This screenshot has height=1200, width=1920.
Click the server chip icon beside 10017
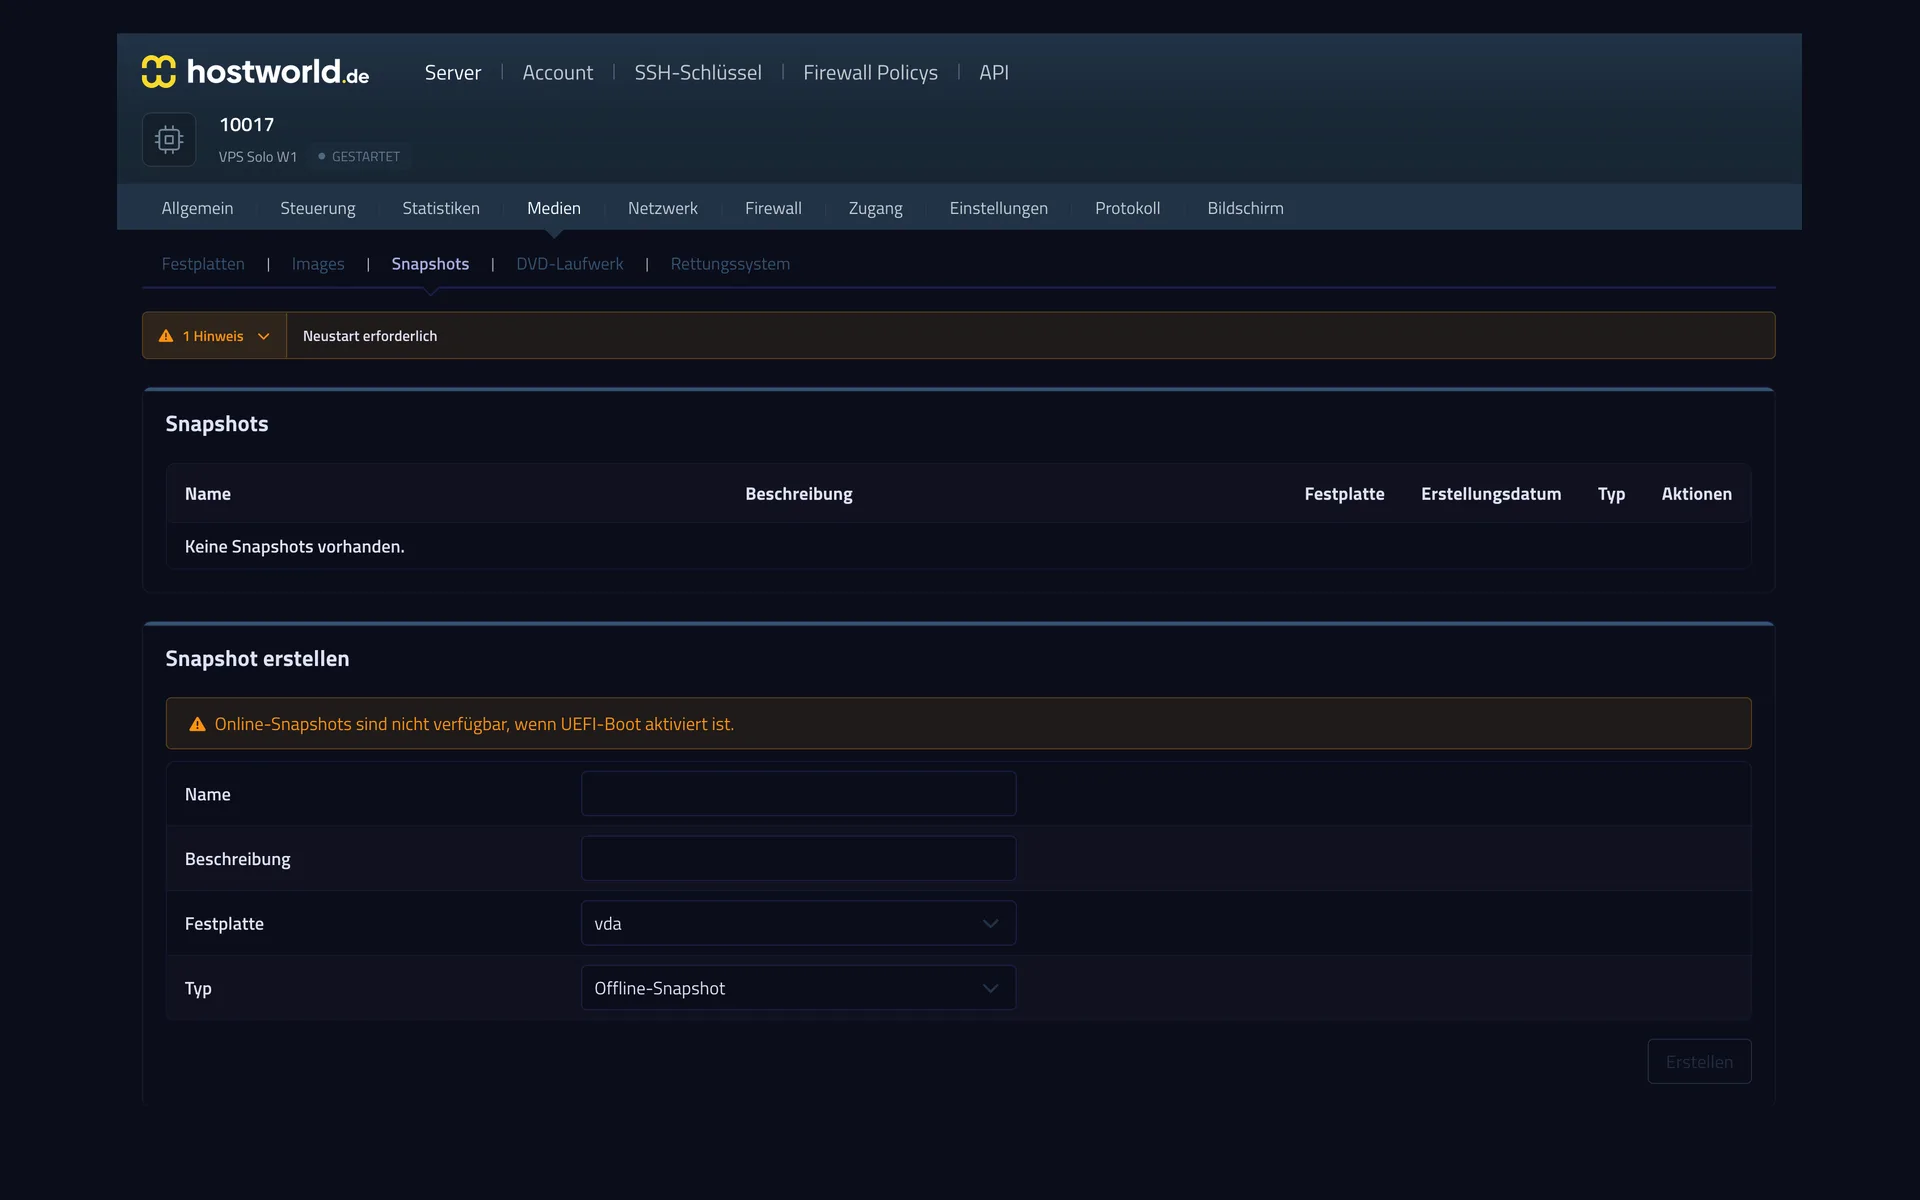tap(169, 139)
